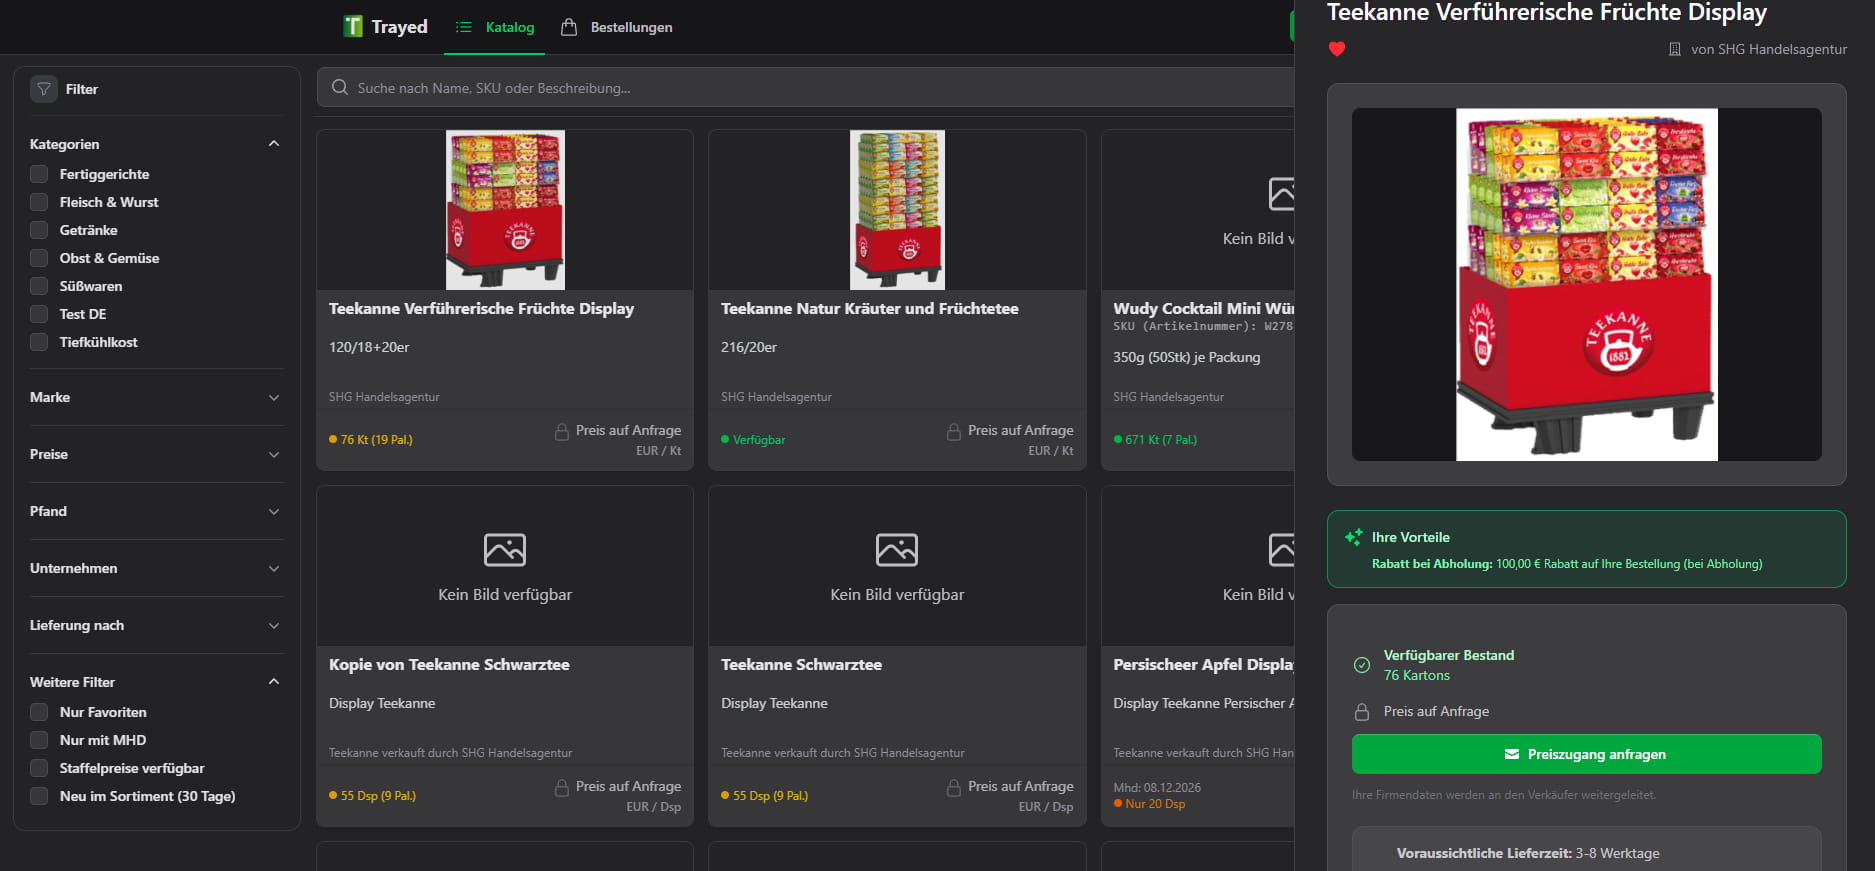The image size is (1875, 871).
Task: Tick the Tiefkühlkost checkbox
Action: pyautogui.click(x=39, y=342)
